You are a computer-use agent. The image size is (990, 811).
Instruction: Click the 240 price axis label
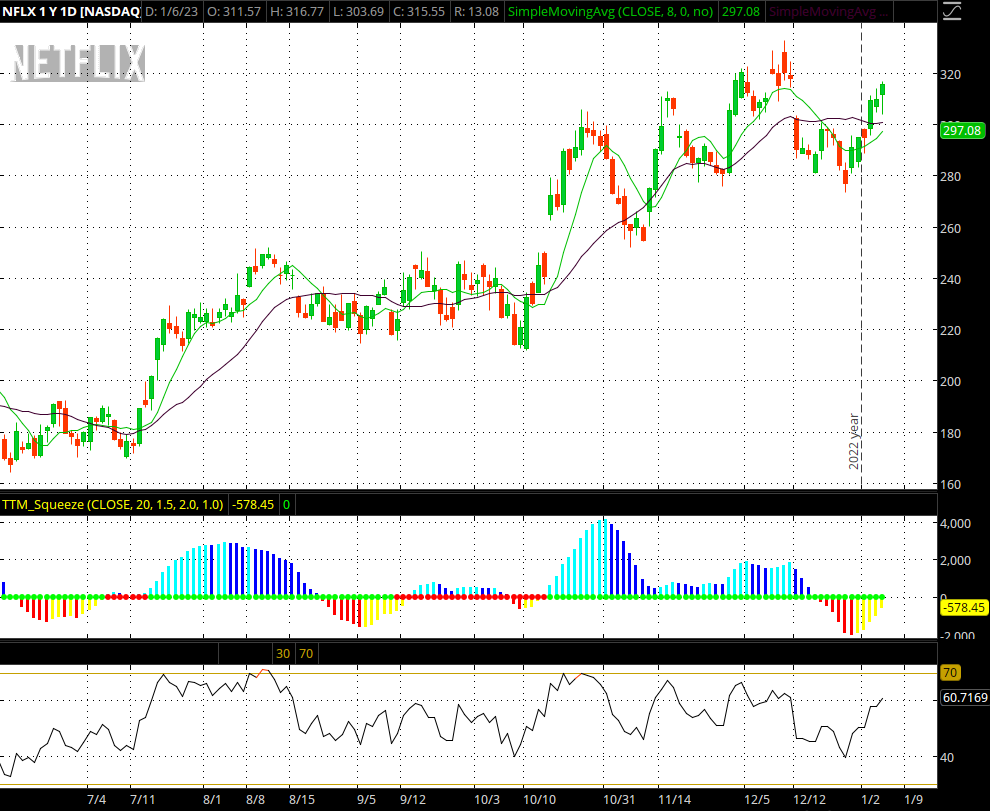[950, 279]
